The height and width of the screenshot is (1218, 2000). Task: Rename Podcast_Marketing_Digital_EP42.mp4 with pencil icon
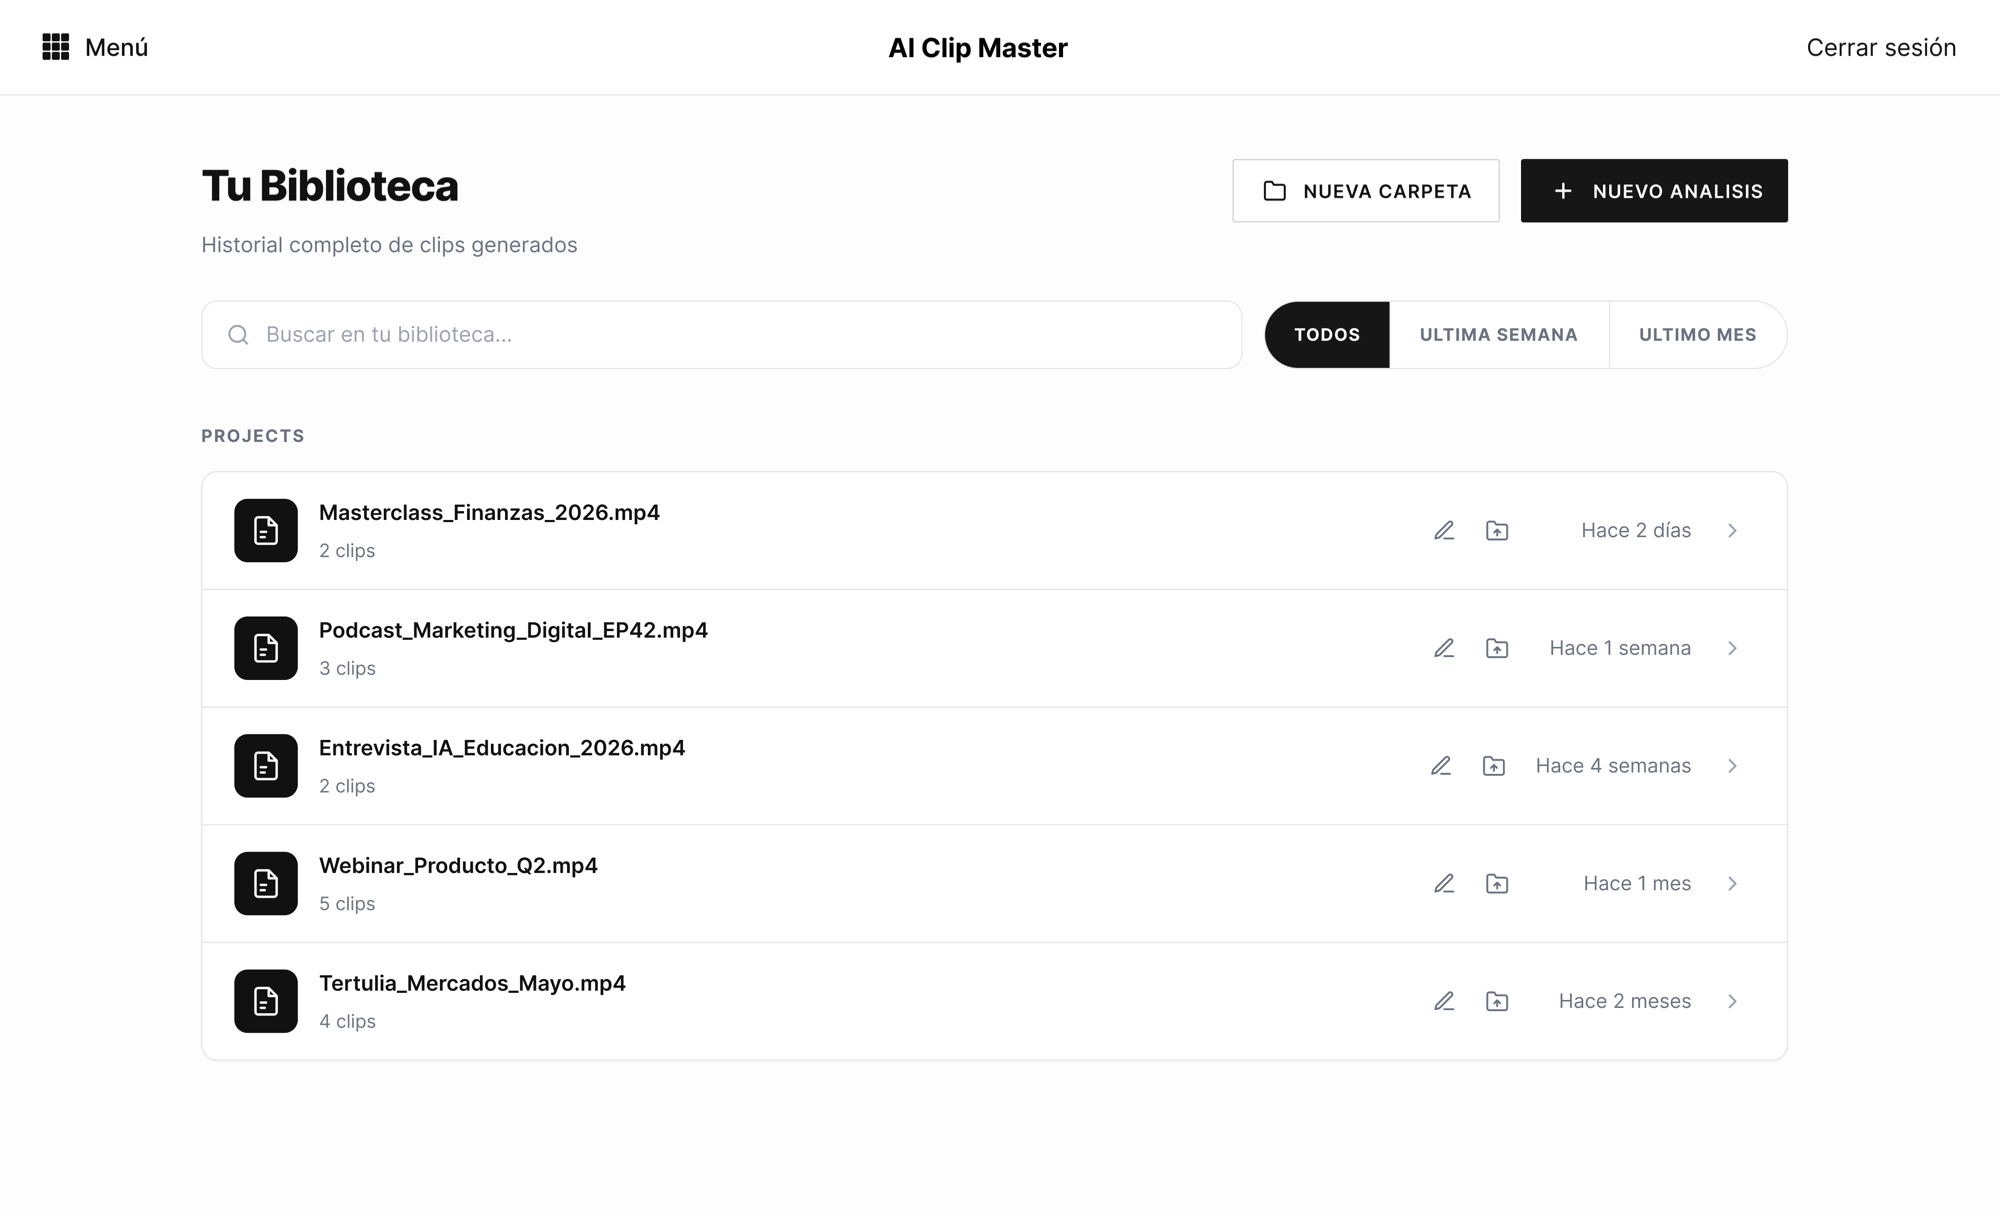point(1444,648)
